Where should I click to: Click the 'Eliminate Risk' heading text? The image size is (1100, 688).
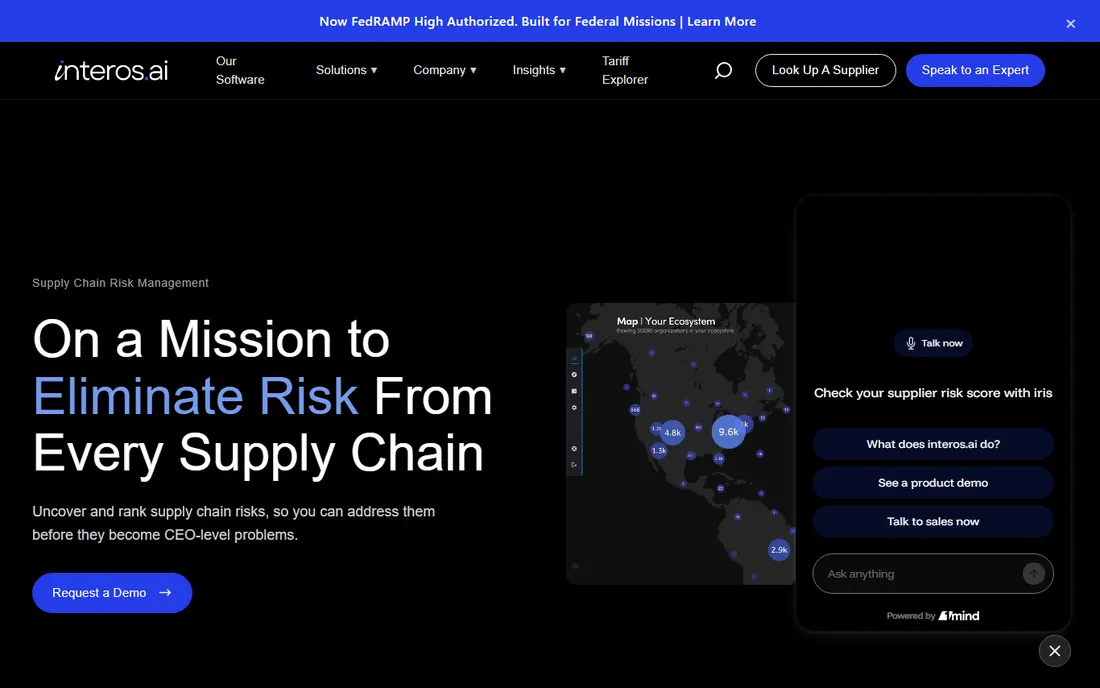pyautogui.click(x=196, y=396)
